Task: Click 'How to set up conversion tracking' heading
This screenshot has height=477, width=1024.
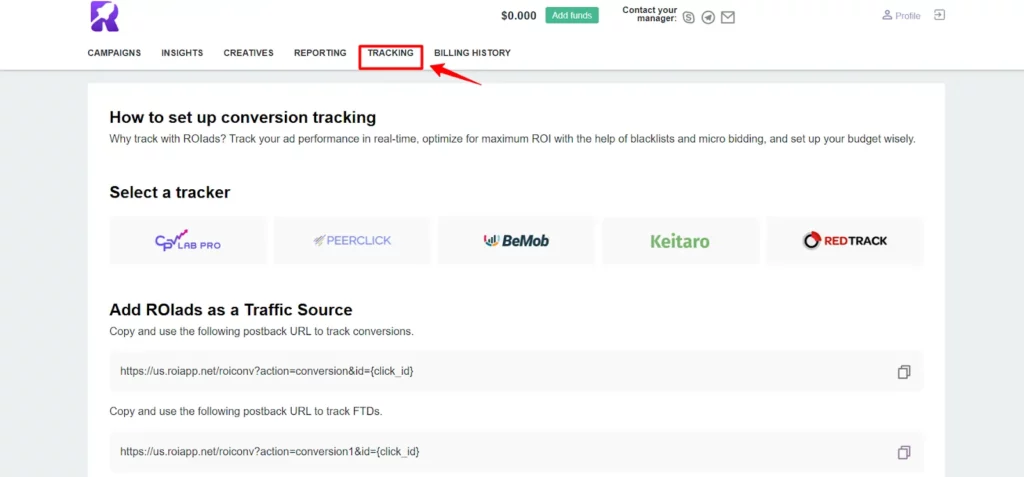Action: point(243,118)
